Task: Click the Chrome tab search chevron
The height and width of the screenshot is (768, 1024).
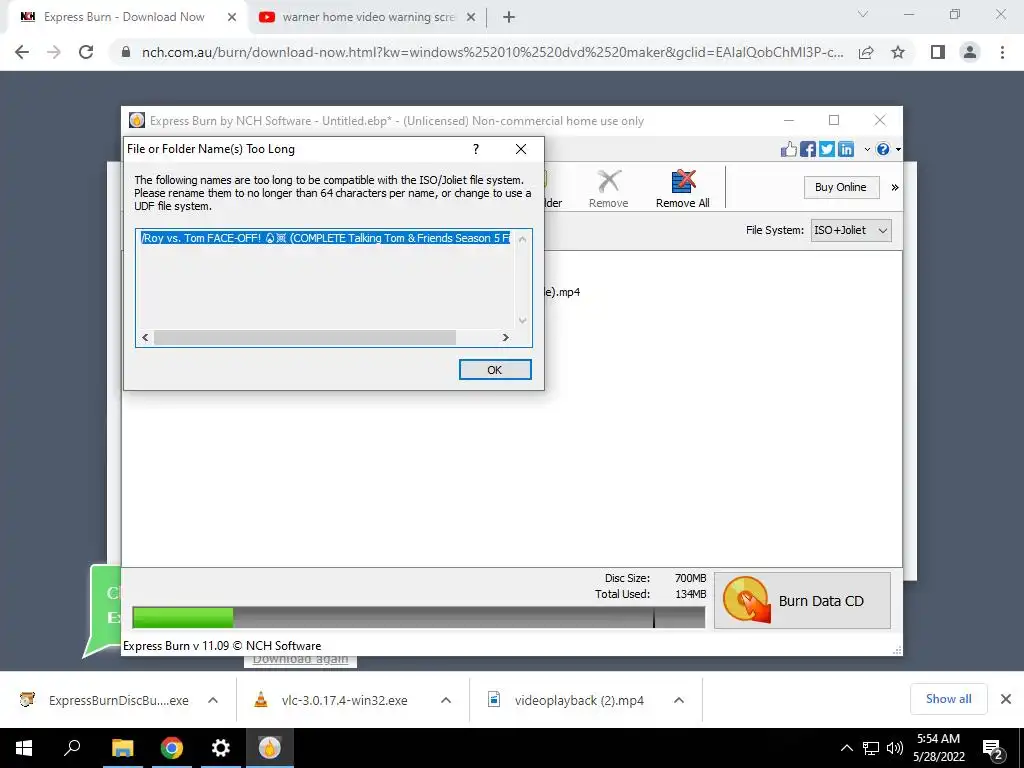Action: 863,14
